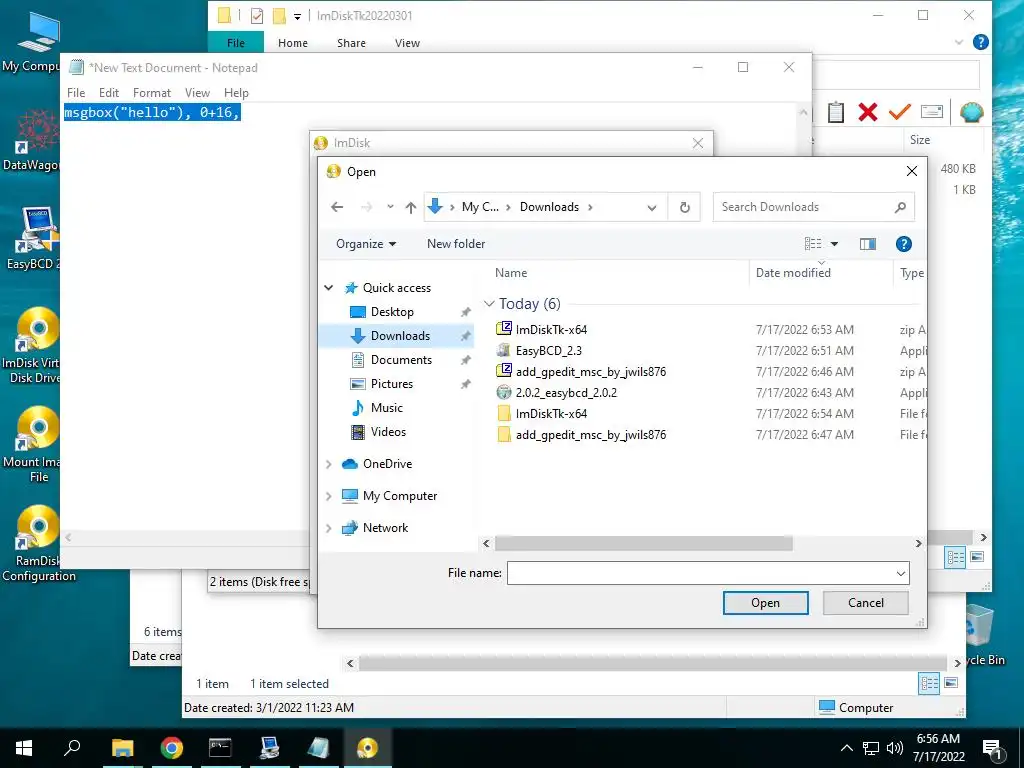This screenshot has height=768, width=1024.
Task: Click the view layout icon in Open dialog
Action: (x=813, y=244)
